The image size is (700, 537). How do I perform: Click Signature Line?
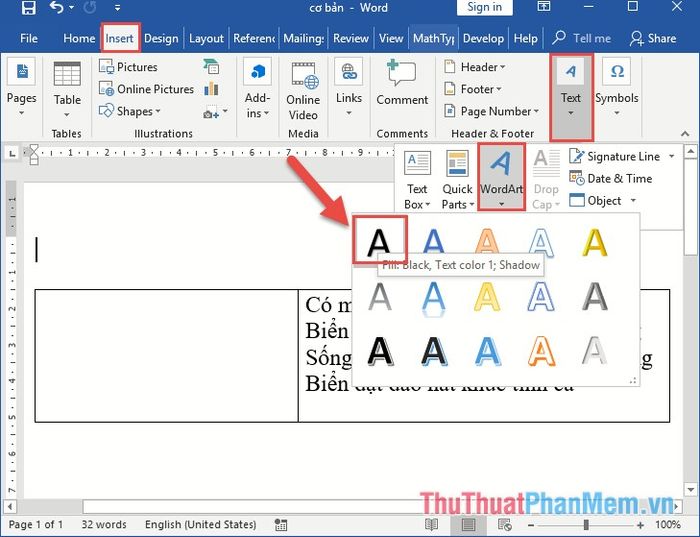point(615,156)
